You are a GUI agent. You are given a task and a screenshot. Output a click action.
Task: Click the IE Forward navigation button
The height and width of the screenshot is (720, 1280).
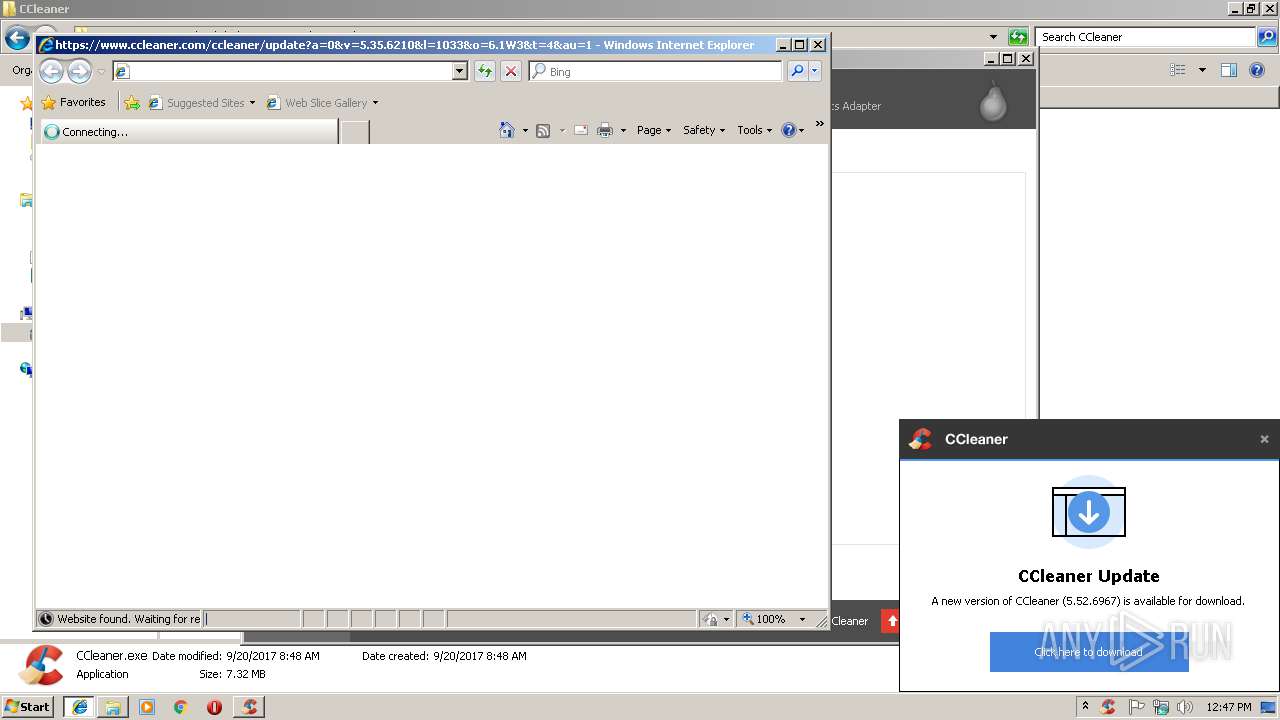point(79,71)
